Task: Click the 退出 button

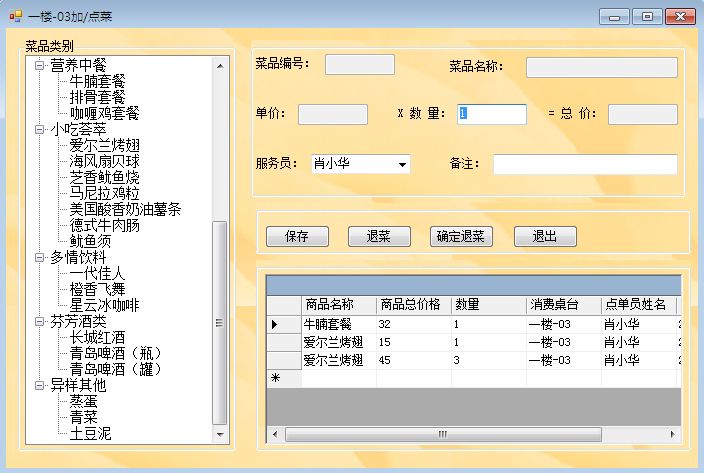Action: click(x=545, y=236)
